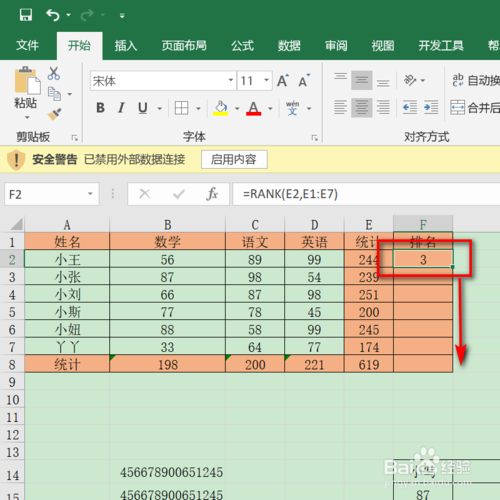Open Customize Quick Access Toolbar dropdown
This screenshot has height=500, width=500.
click(122, 15)
